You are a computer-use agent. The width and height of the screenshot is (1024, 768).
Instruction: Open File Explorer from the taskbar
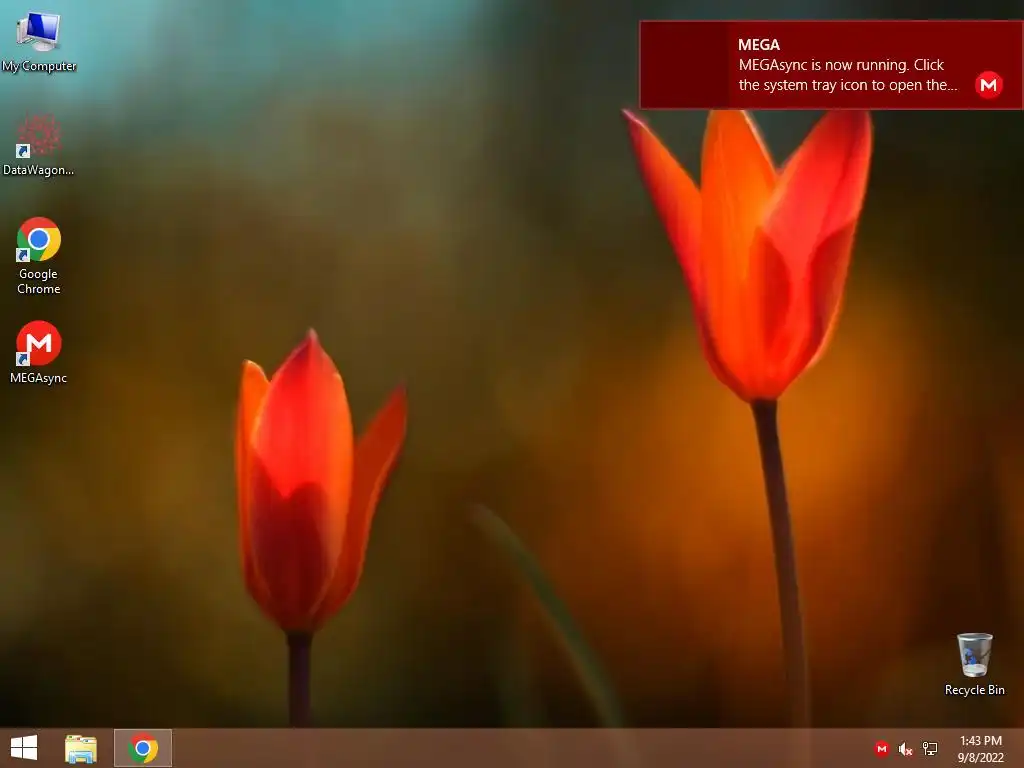81,748
